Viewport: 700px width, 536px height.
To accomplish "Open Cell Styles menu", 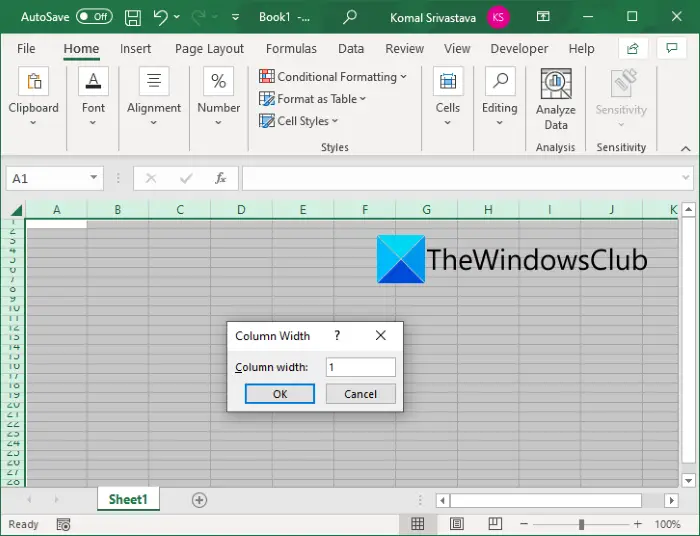I will (299, 121).
